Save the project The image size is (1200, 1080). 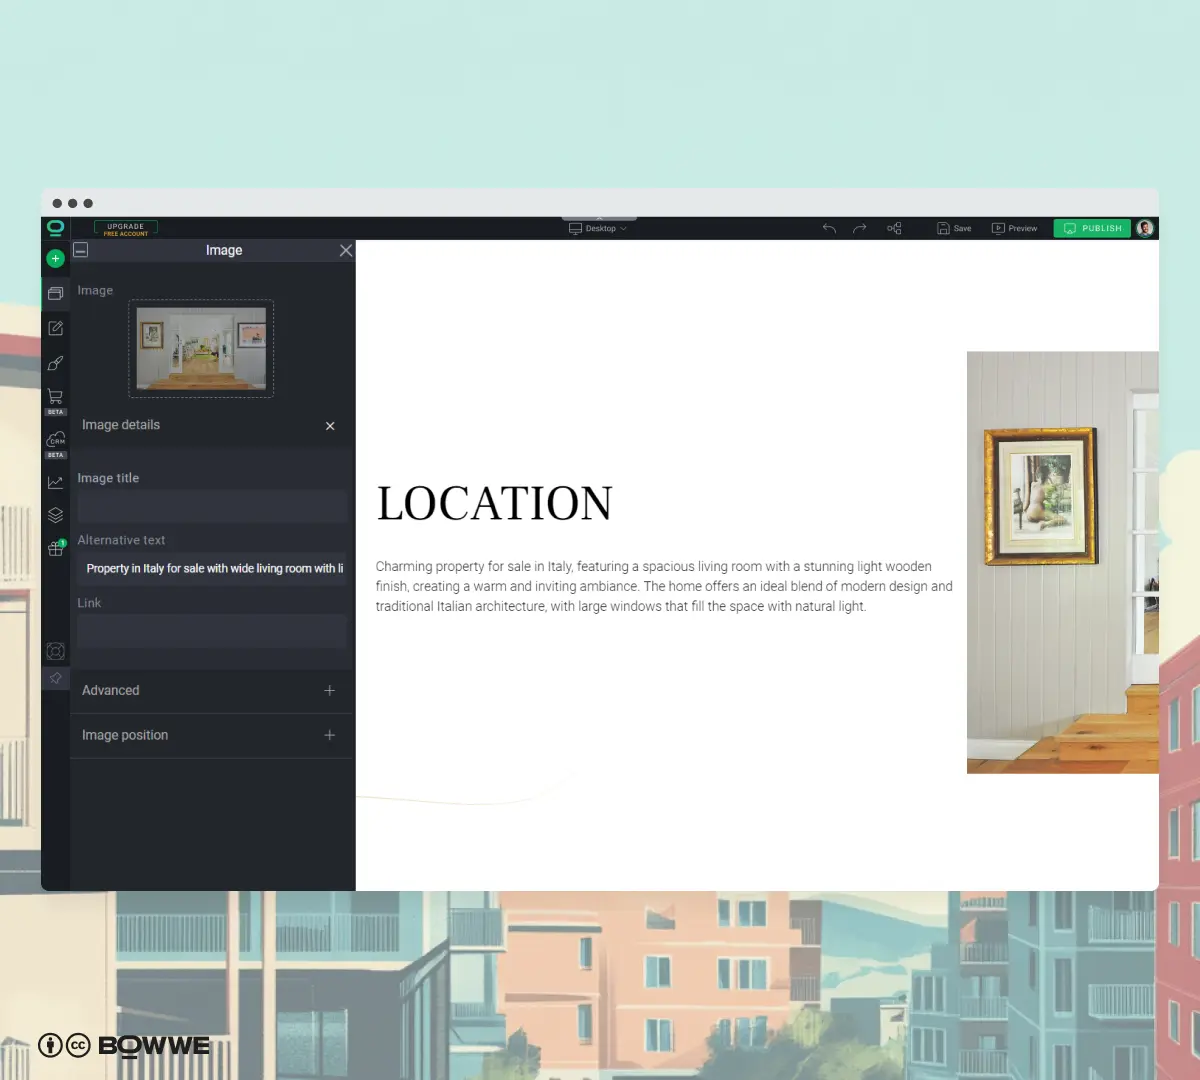(x=954, y=228)
